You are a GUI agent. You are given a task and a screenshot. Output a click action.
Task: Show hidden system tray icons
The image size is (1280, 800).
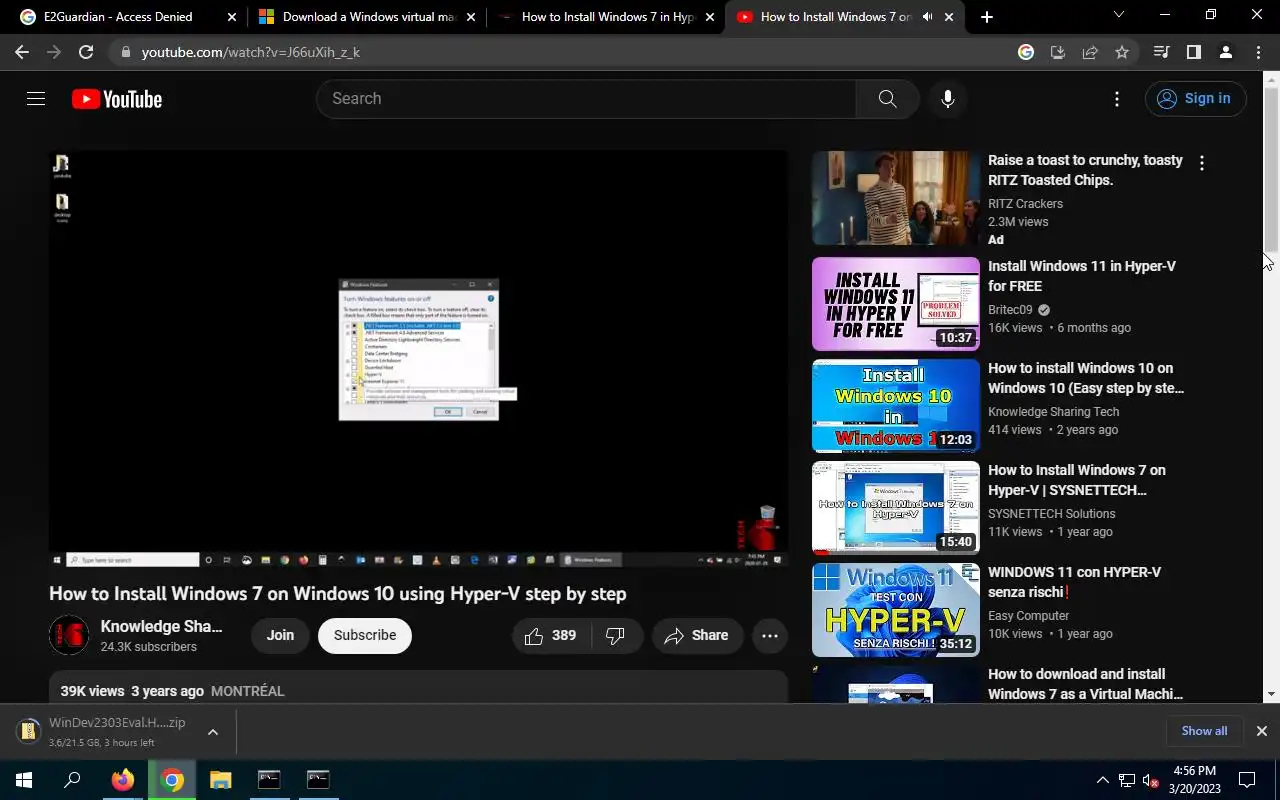click(1102, 780)
